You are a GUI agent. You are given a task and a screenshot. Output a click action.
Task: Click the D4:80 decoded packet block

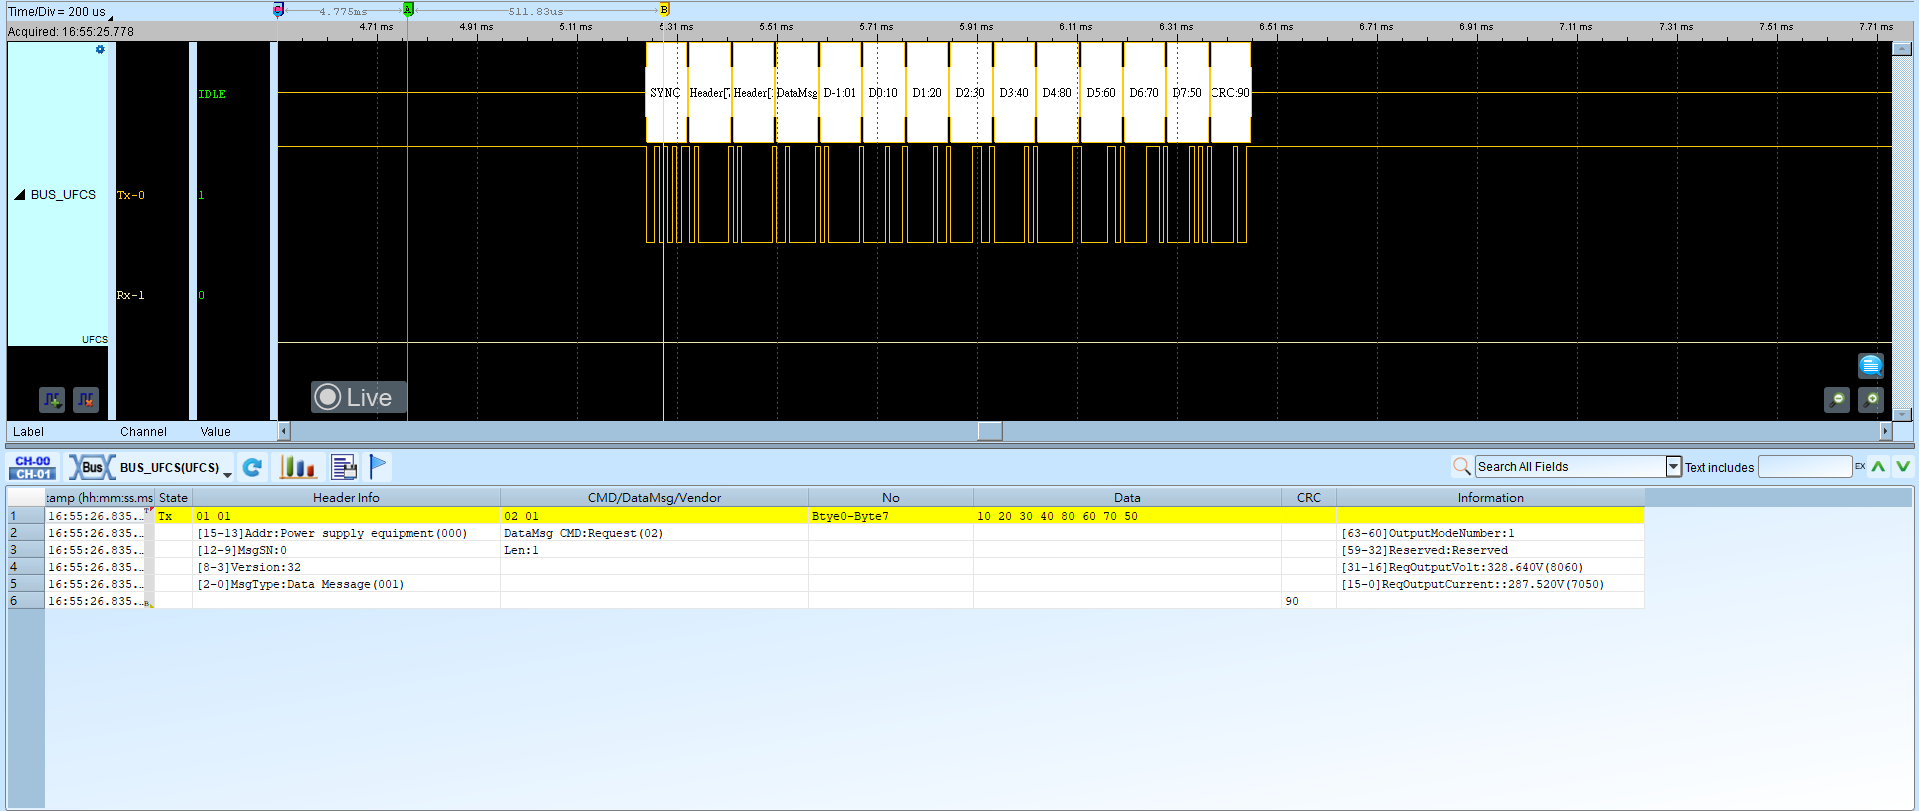point(1057,92)
